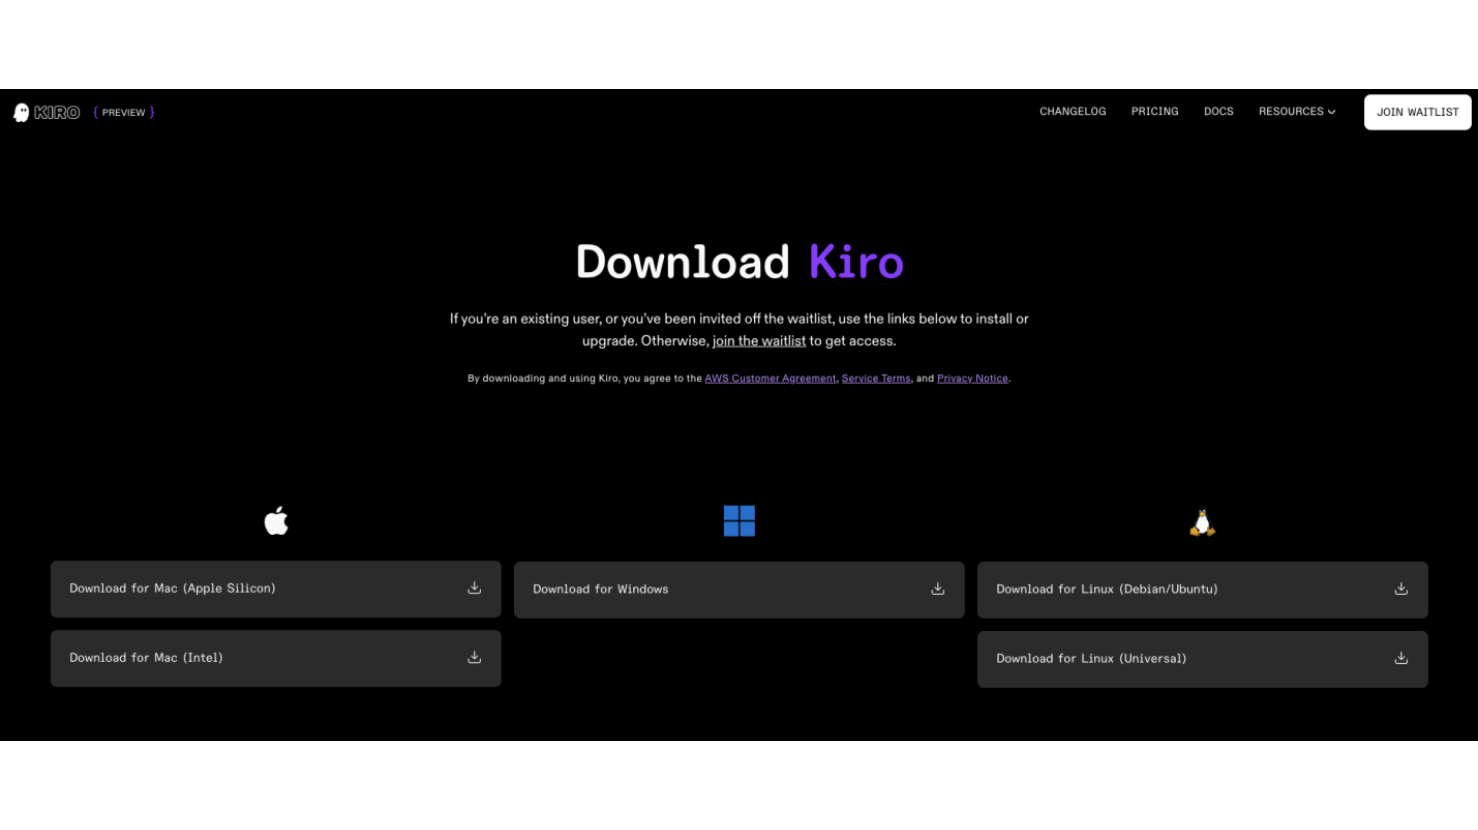Click the Linux penguin icon
Image resolution: width=1478 pixels, height=830 pixels.
[1202, 523]
